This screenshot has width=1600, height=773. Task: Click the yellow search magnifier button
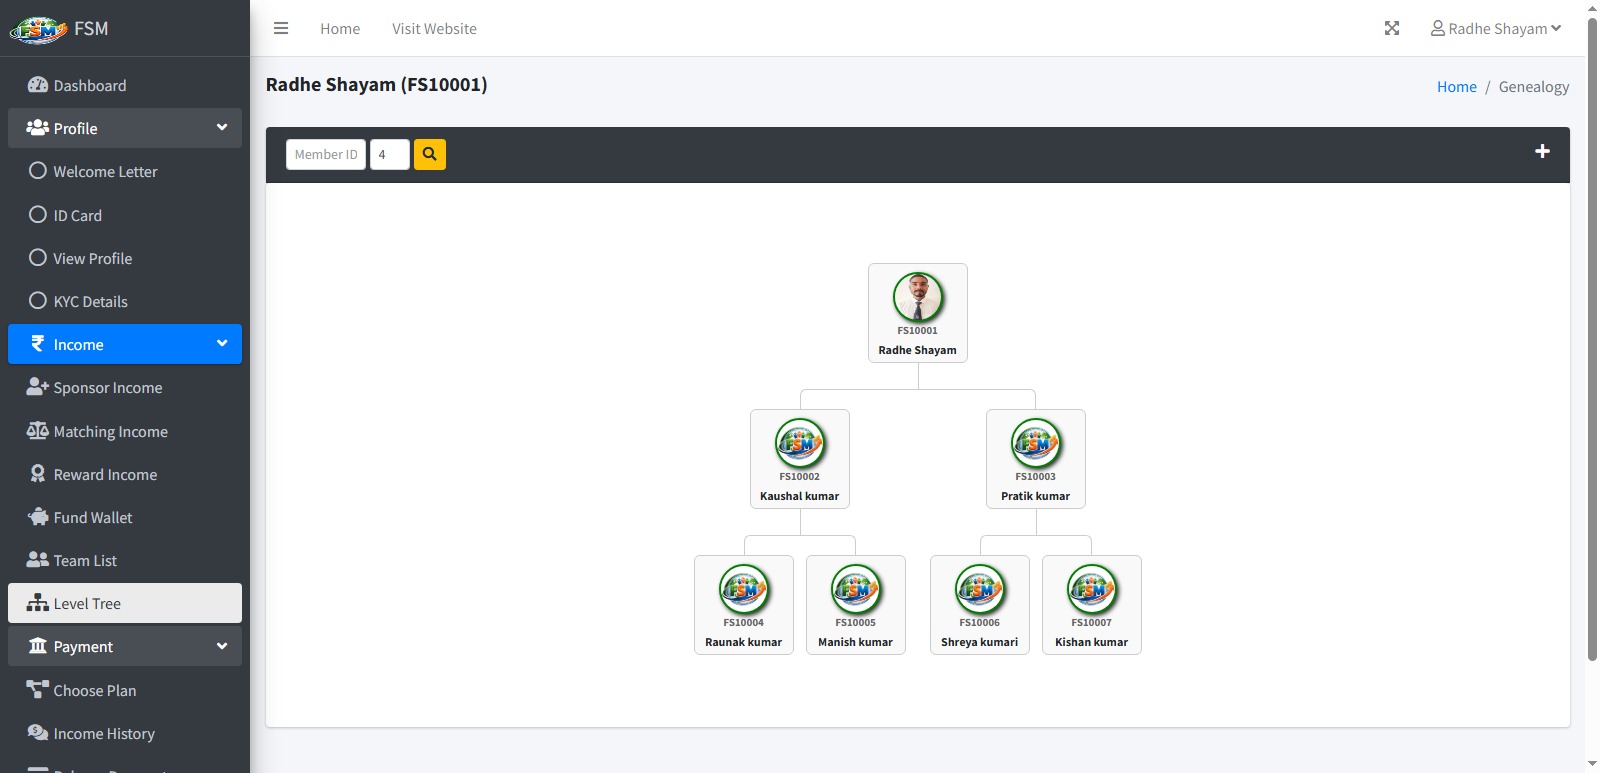429,154
